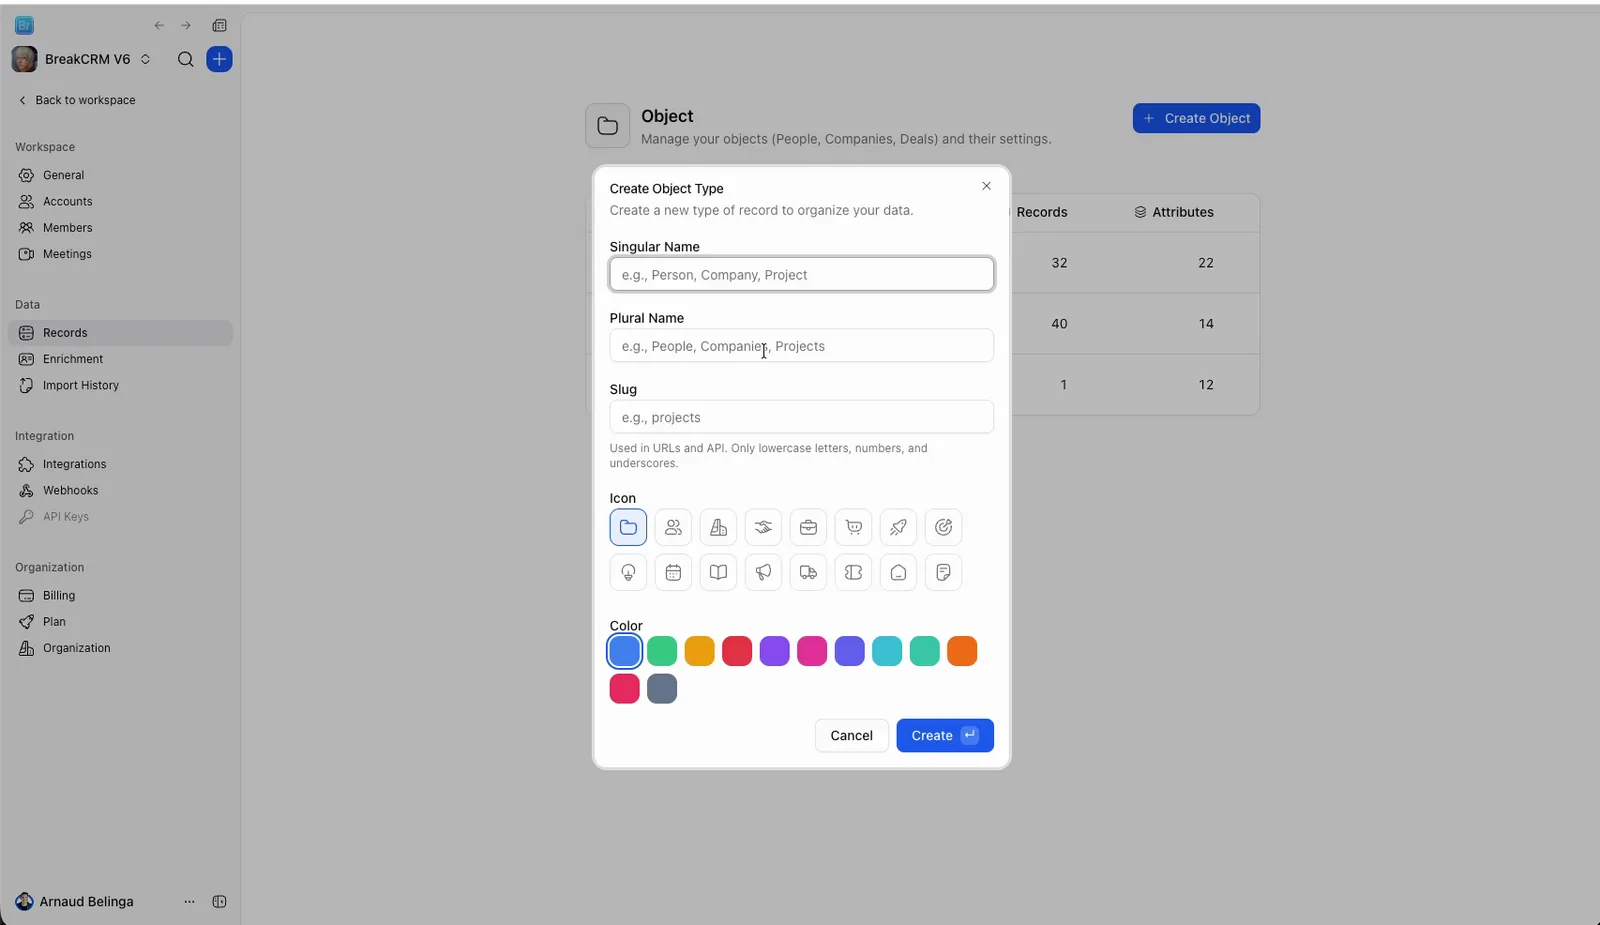The height and width of the screenshot is (925, 1600).
Task: Click the Create Object button
Action: click(1196, 118)
